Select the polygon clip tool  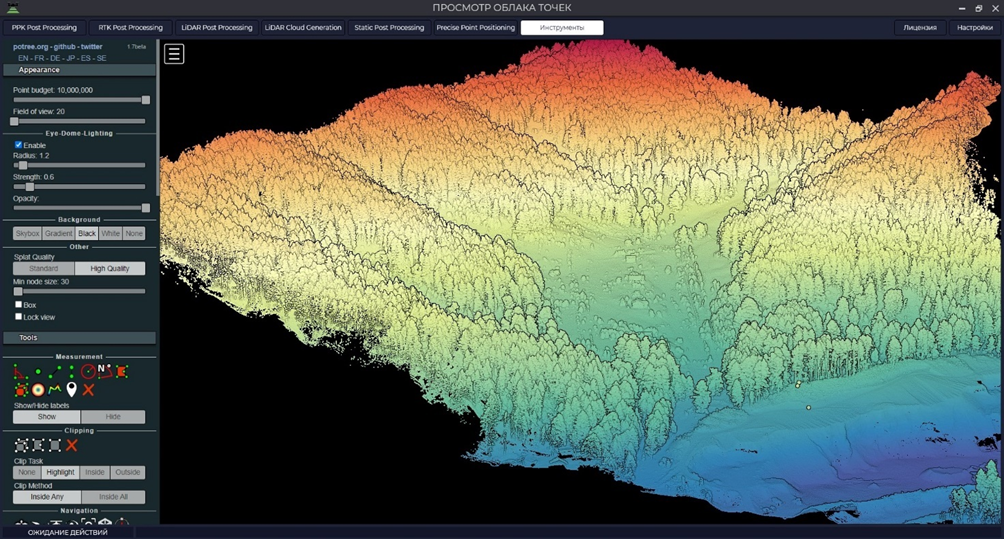(x=38, y=446)
